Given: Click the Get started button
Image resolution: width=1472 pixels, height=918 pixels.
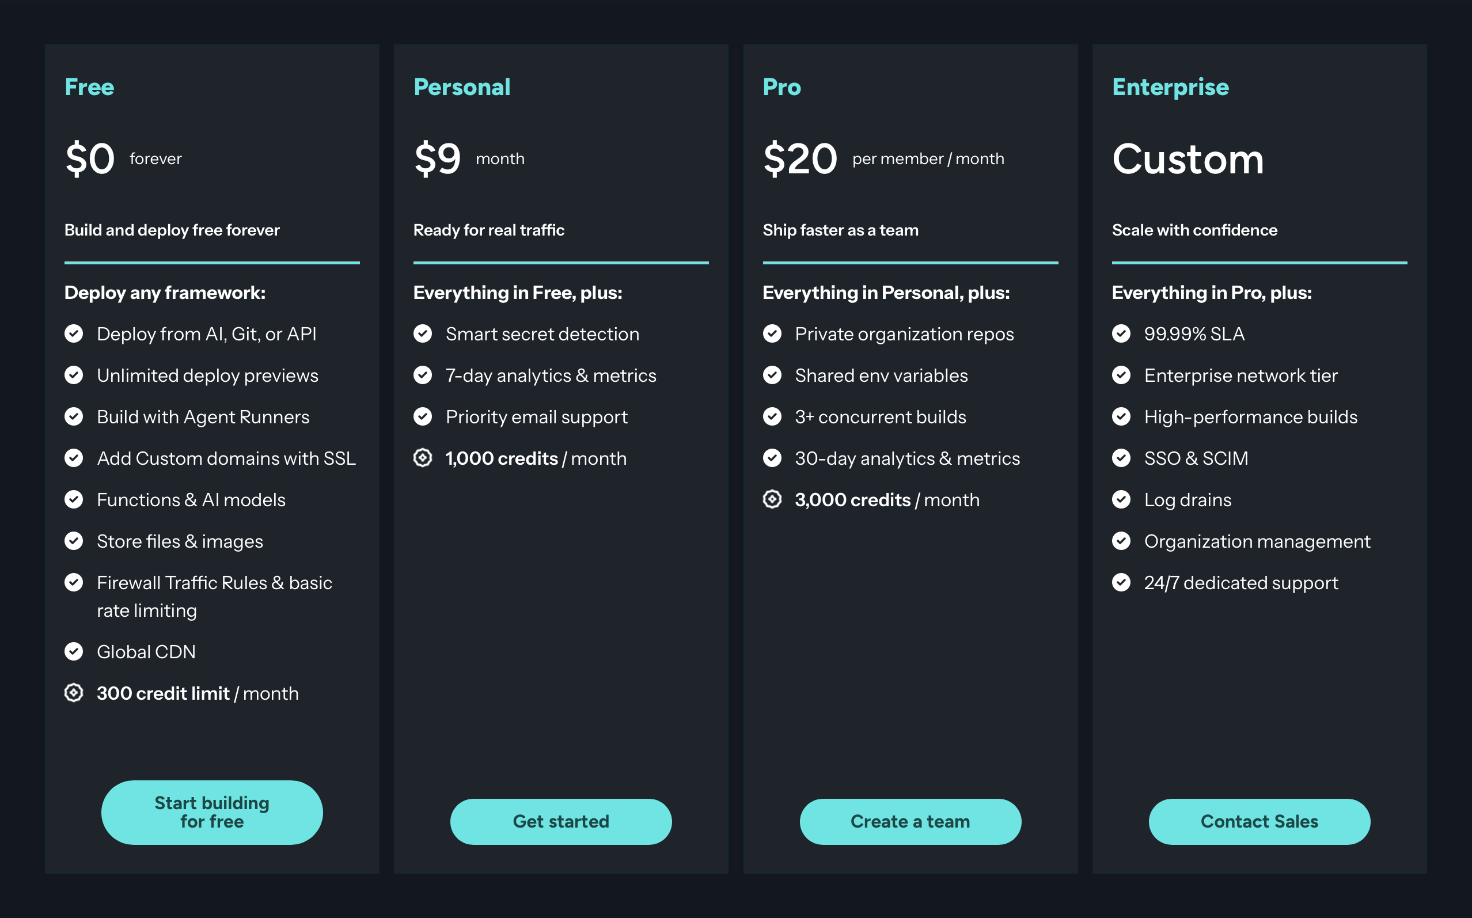Looking at the screenshot, I should tap(560, 821).
